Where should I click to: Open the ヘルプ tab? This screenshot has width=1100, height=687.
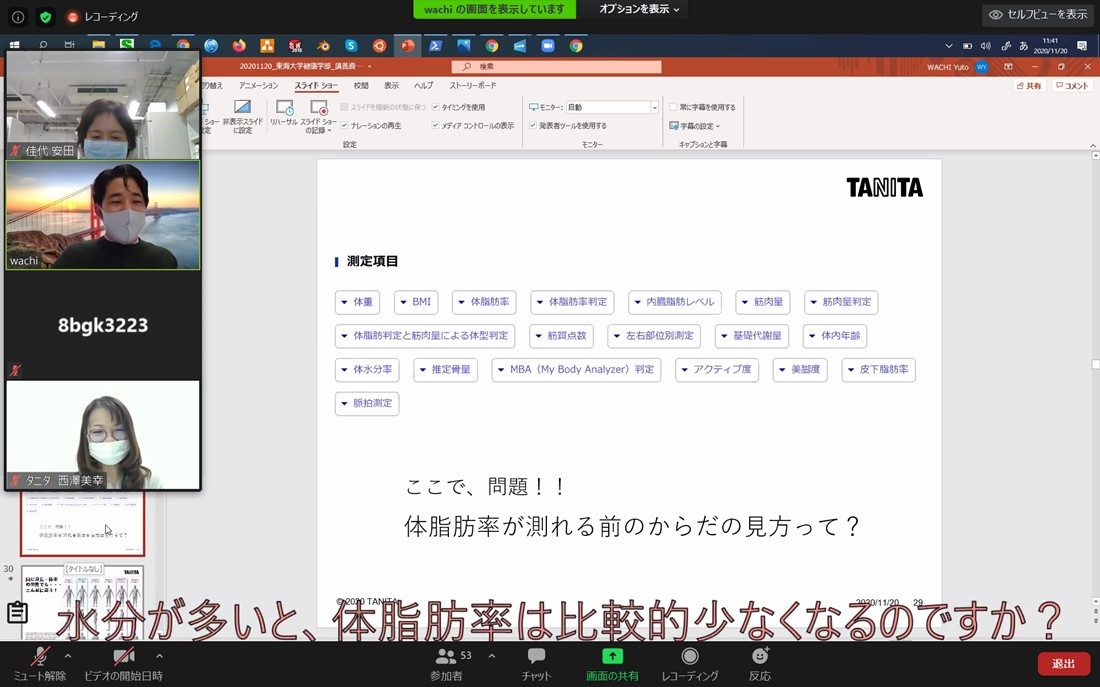(423, 86)
